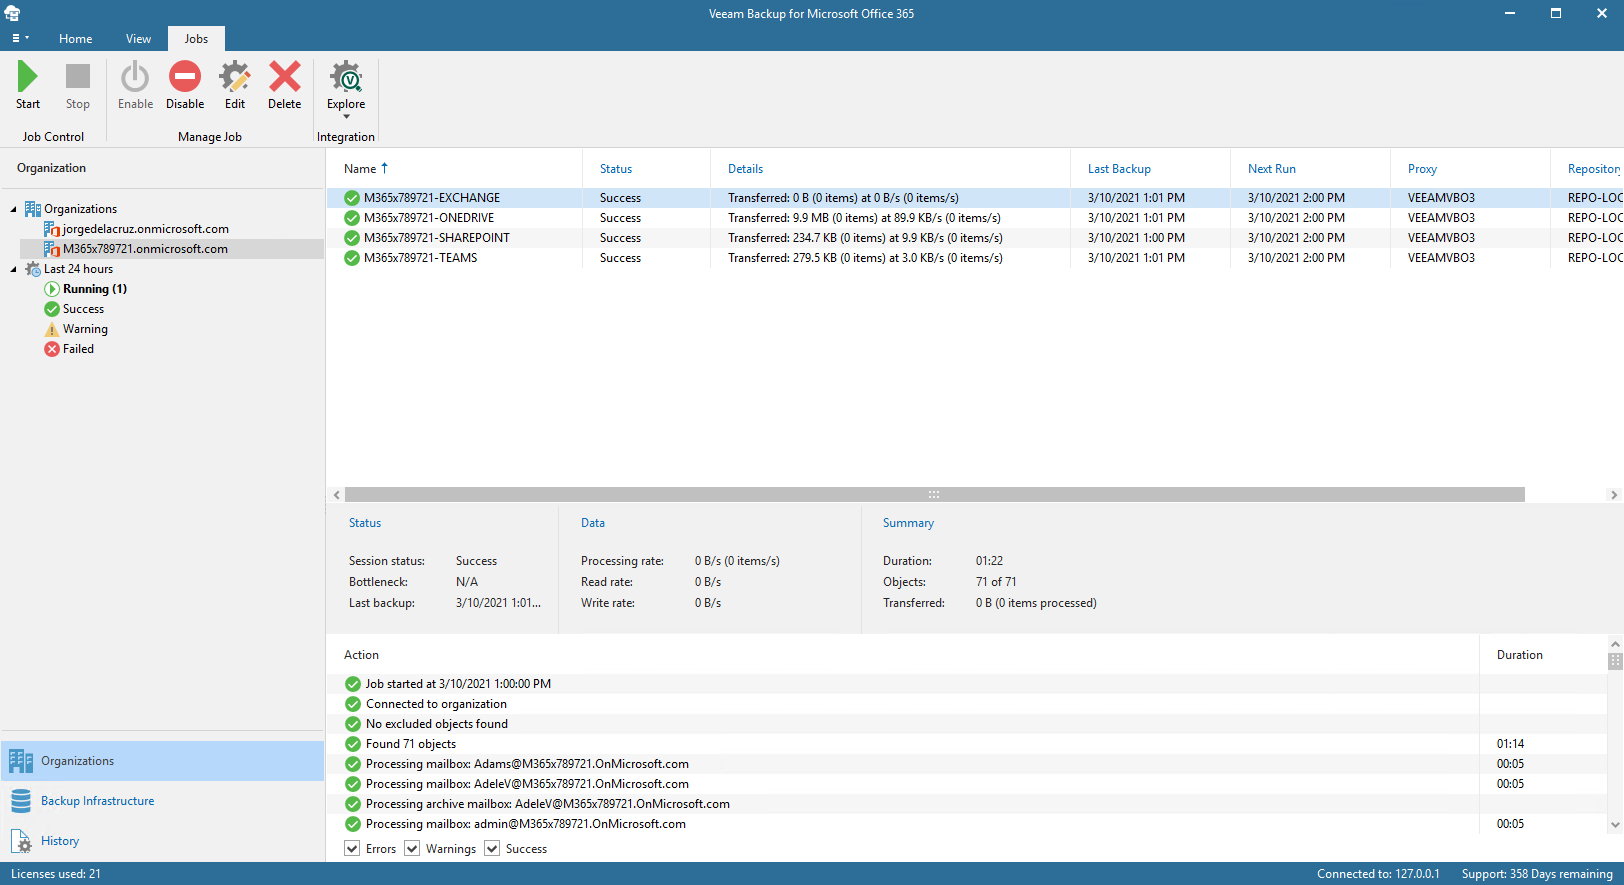Toggle the Warnings filter checkbox

coord(412,849)
